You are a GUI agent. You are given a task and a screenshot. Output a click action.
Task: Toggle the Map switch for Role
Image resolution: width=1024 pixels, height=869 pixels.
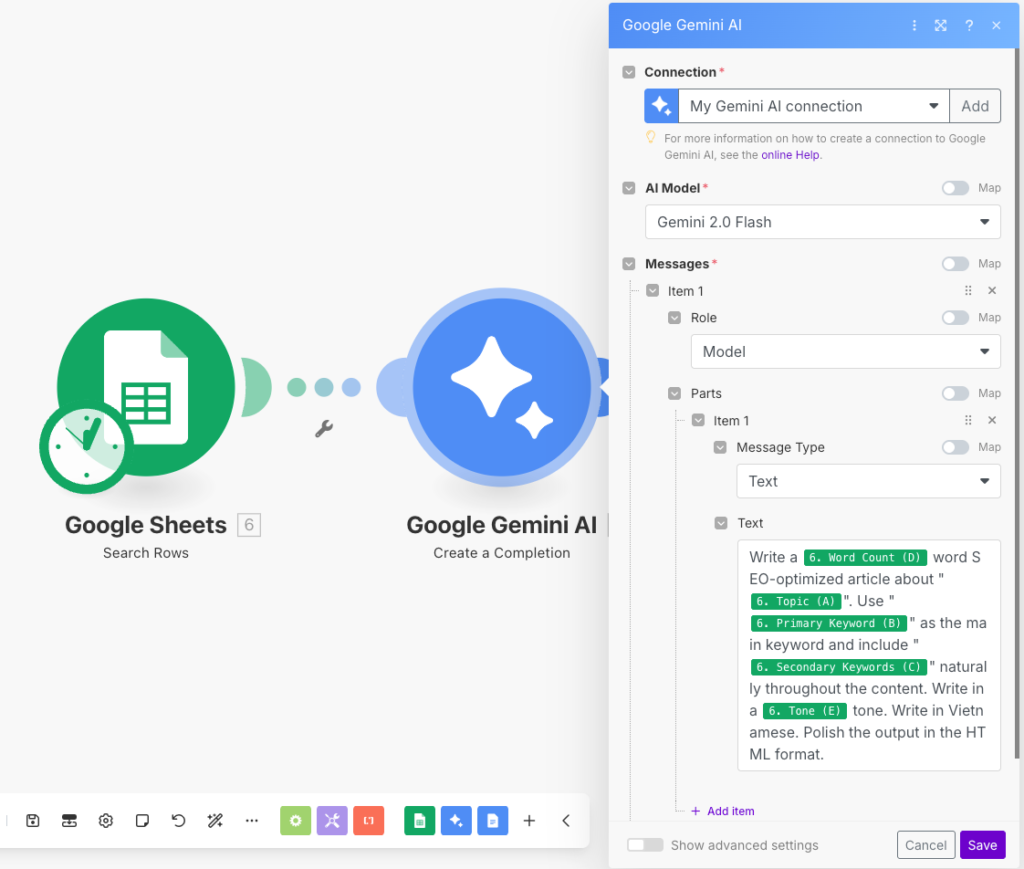pyautogui.click(x=955, y=317)
